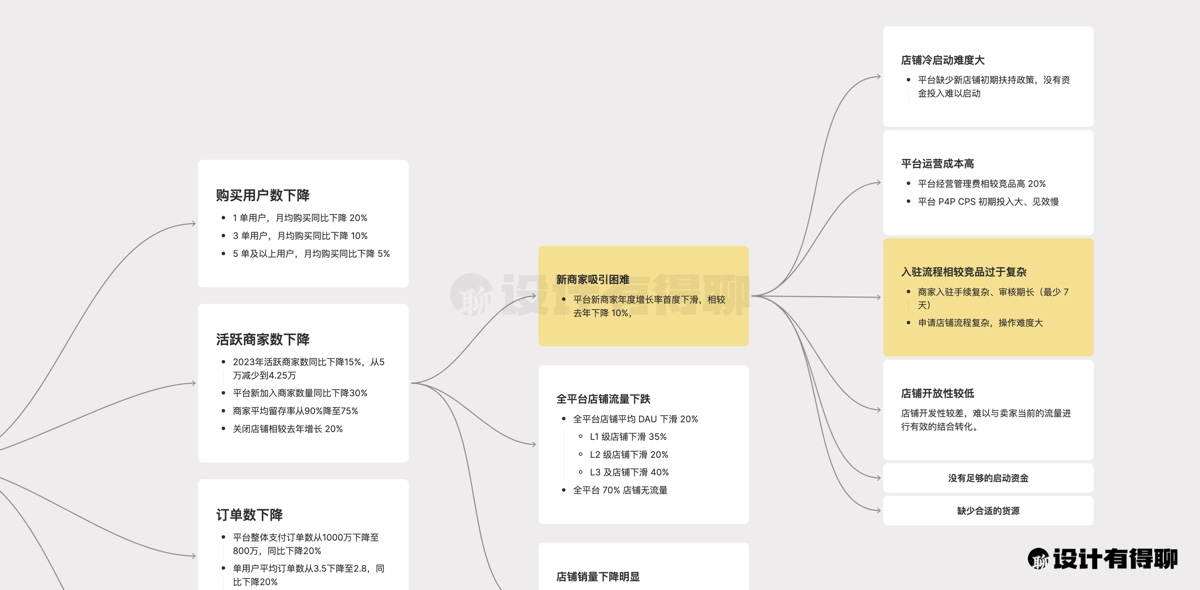Select the 缺少合适的货源 node

pos(988,511)
